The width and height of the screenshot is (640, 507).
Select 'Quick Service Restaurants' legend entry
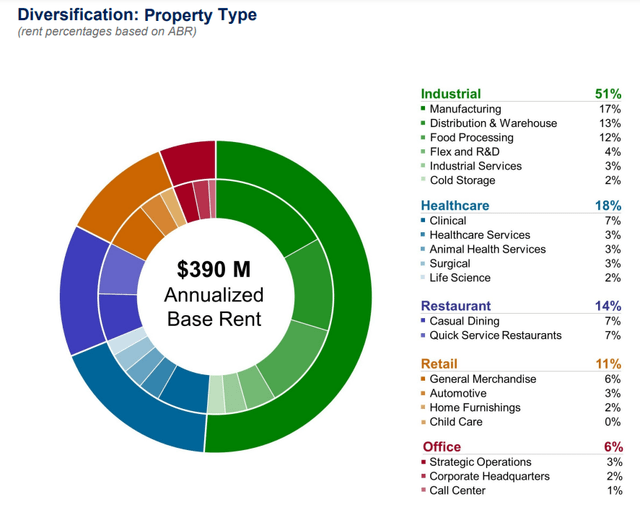click(496, 336)
